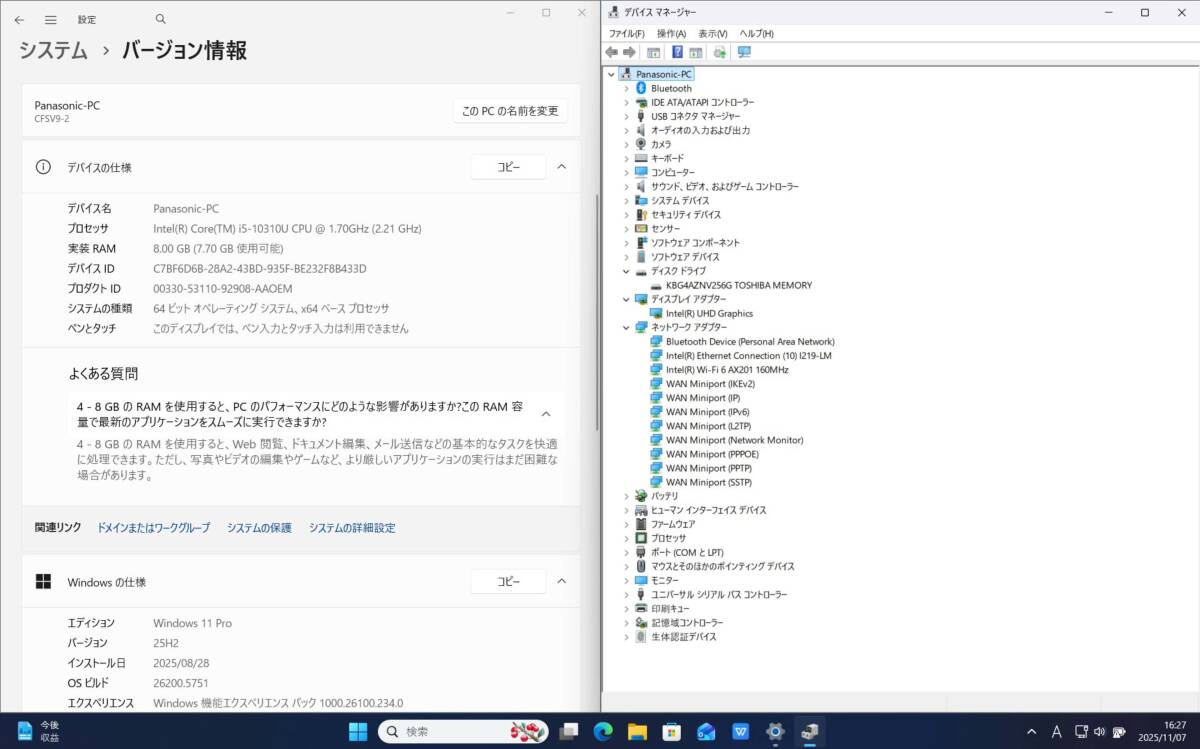Open the 操作(A) menu in Device Manager
The width and height of the screenshot is (1200, 749).
[670, 33]
